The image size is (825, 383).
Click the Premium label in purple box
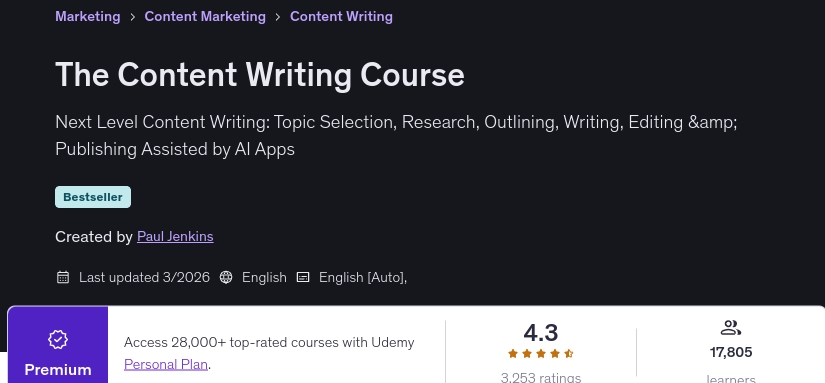tap(58, 370)
